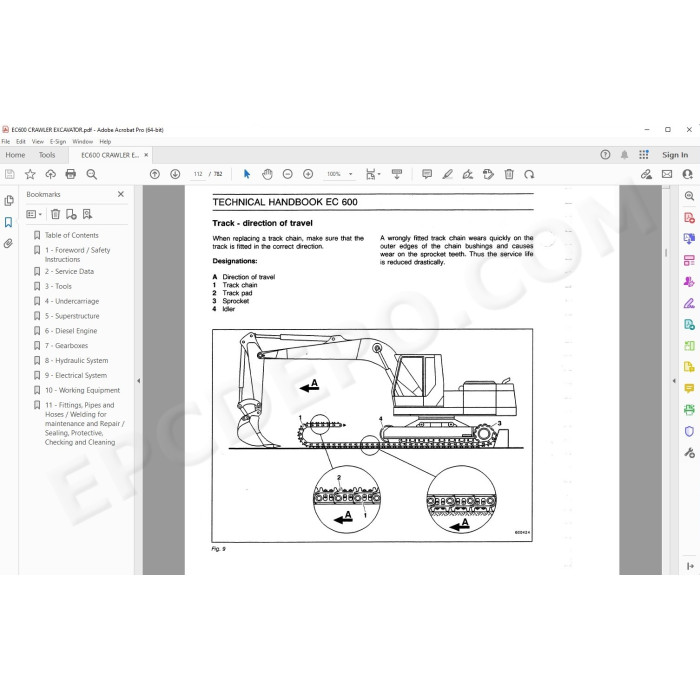Jump to bookmark 2 - Service Data

pyautogui.click(x=69, y=271)
